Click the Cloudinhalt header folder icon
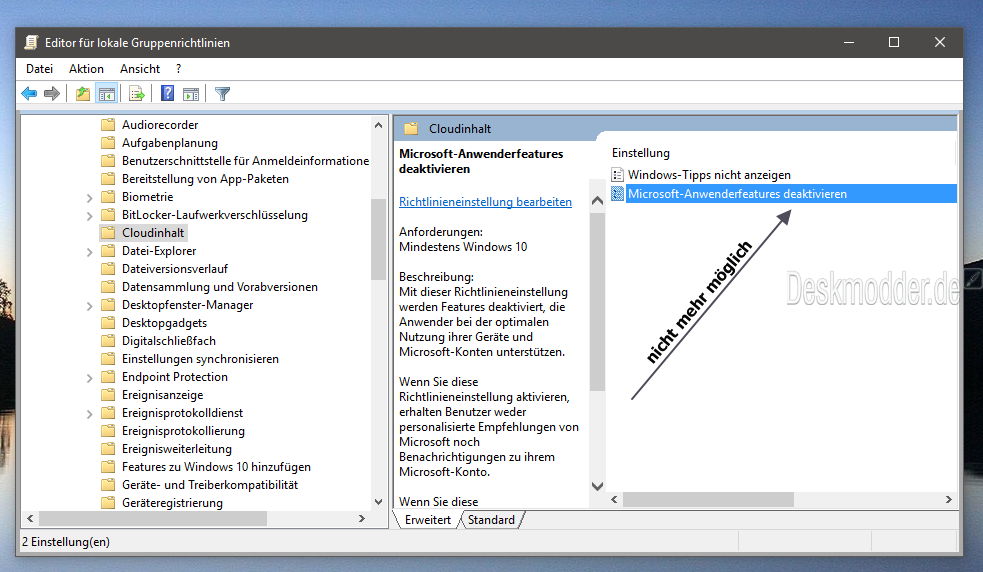This screenshot has height=572, width=983. pyautogui.click(x=411, y=129)
